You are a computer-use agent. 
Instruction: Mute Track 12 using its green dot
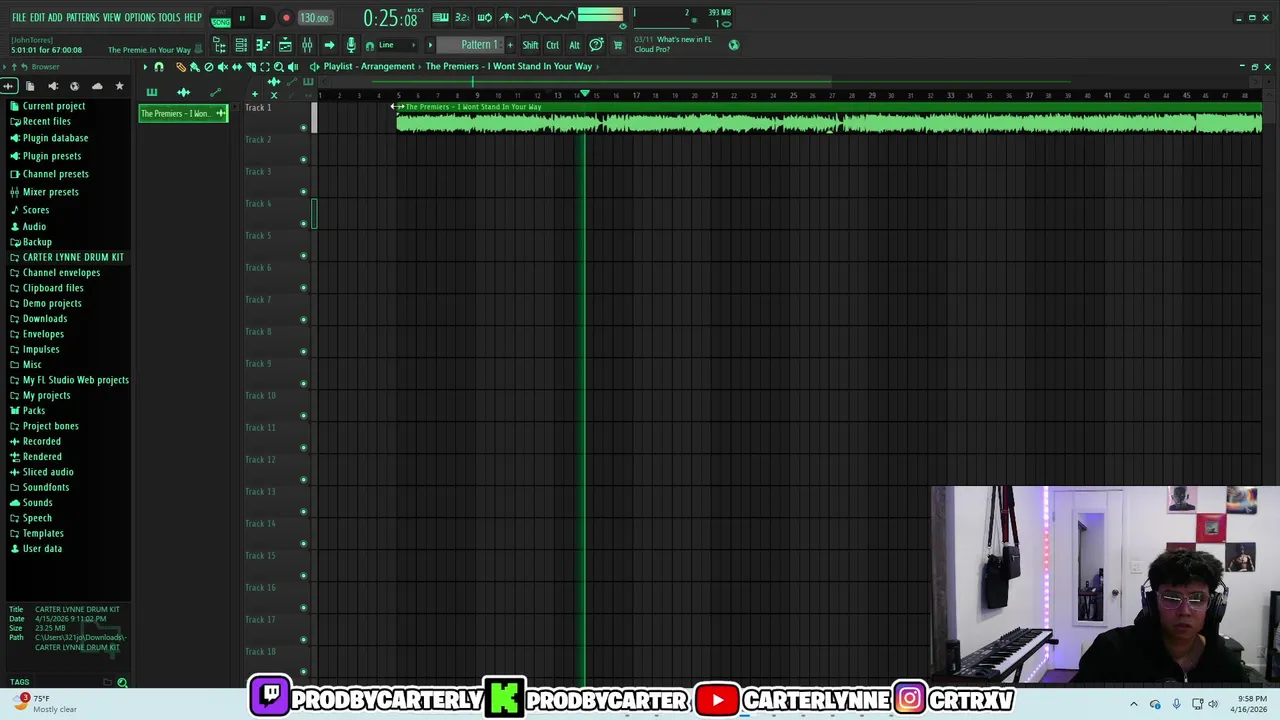click(304, 479)
